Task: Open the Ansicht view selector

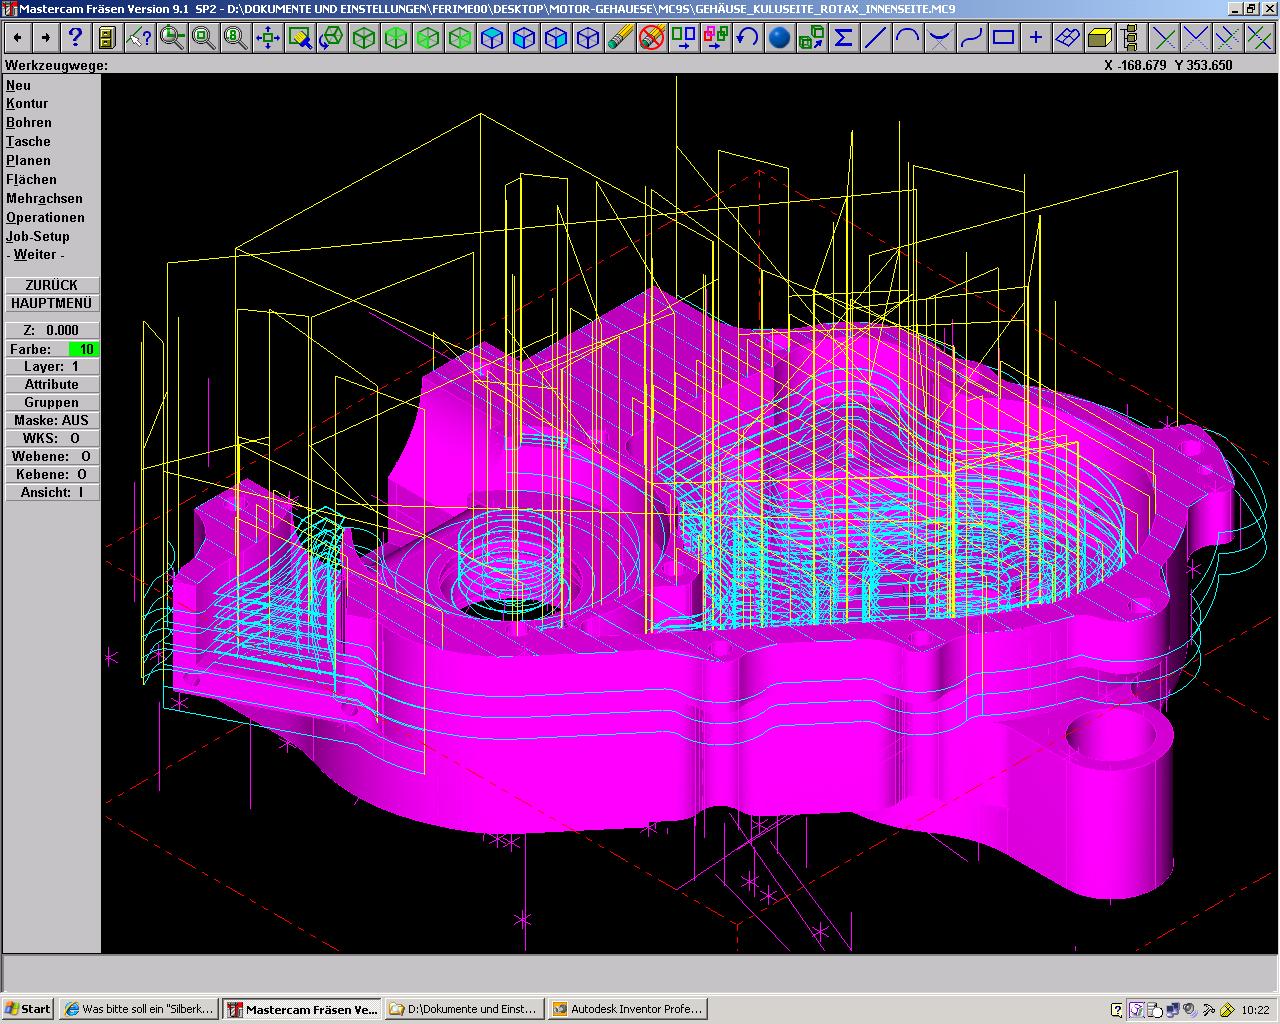Action: [x=52, y=492]
